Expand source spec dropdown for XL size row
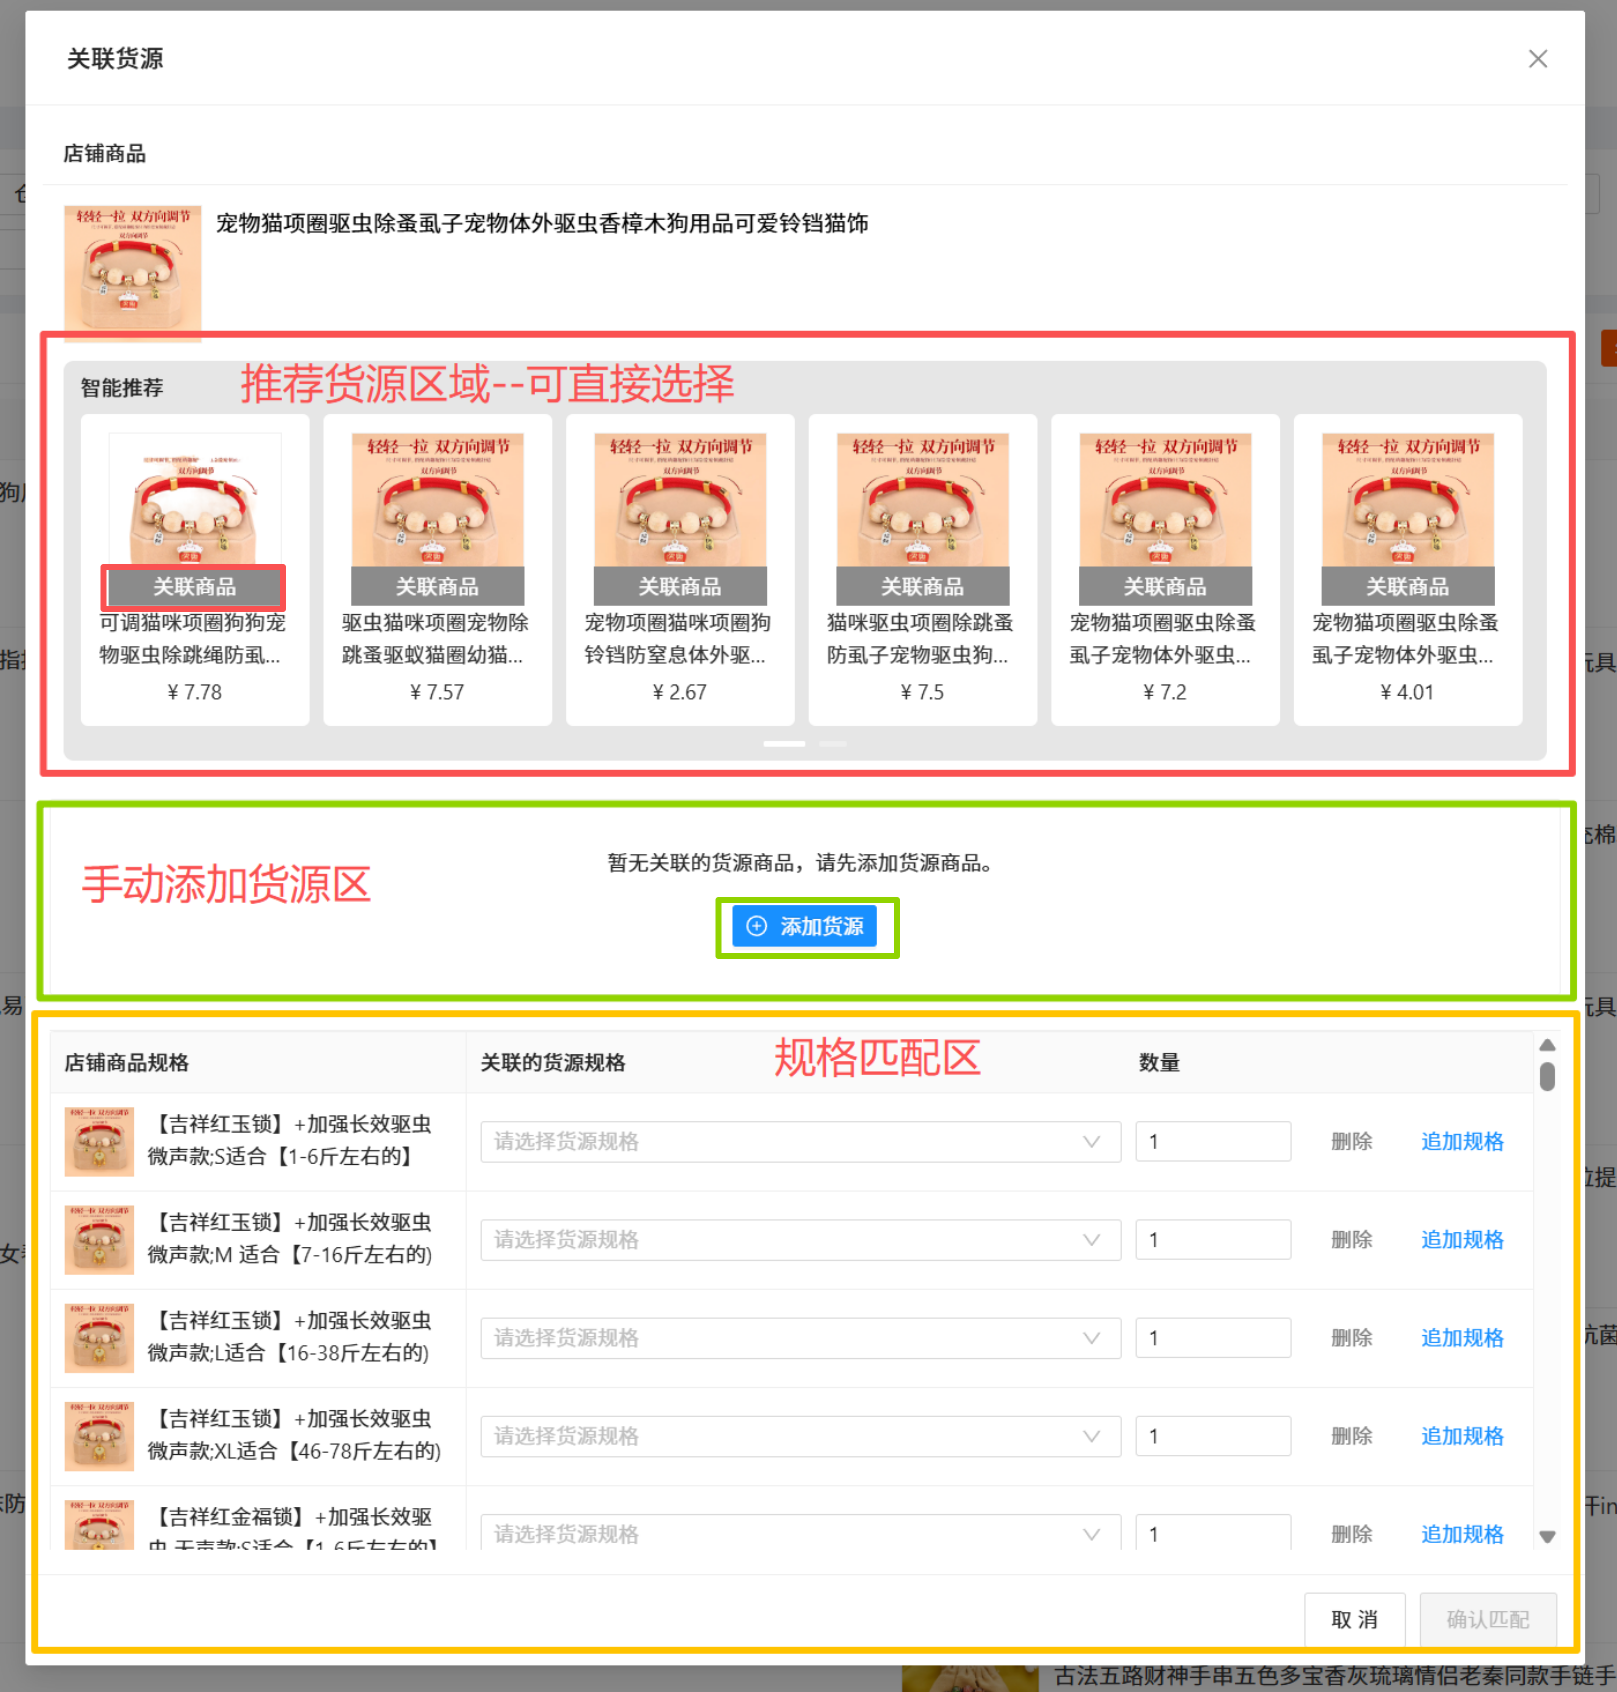Image resolution: width=1617 pixels, height=1692 pixels. click(799, 1436)
